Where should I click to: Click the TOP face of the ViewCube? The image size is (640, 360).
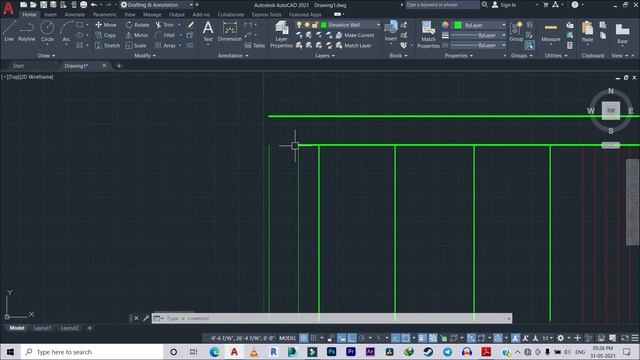pos(611,111)
